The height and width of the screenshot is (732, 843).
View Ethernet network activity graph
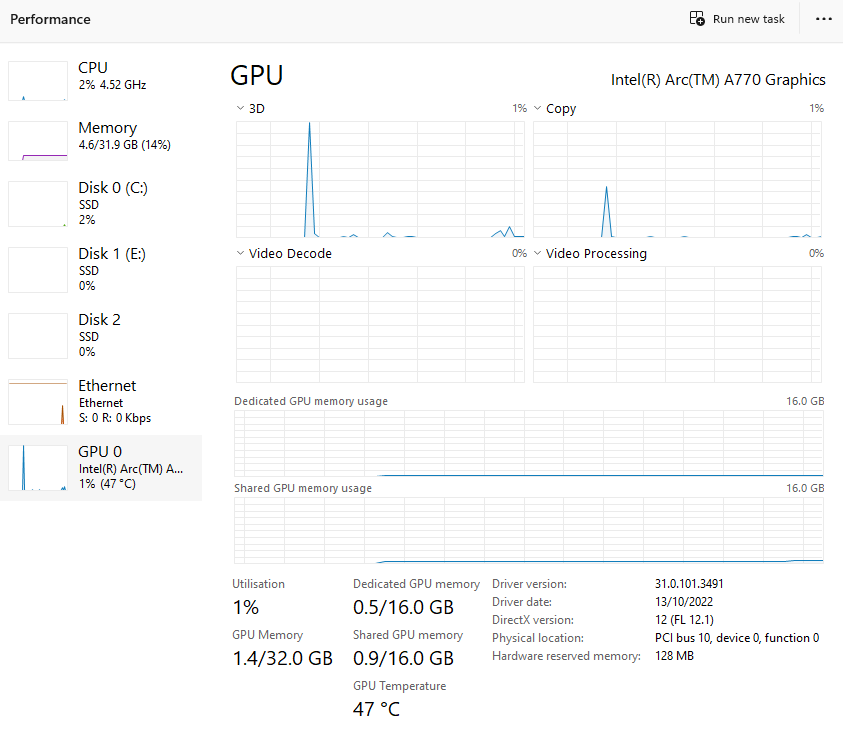[37, 402]
